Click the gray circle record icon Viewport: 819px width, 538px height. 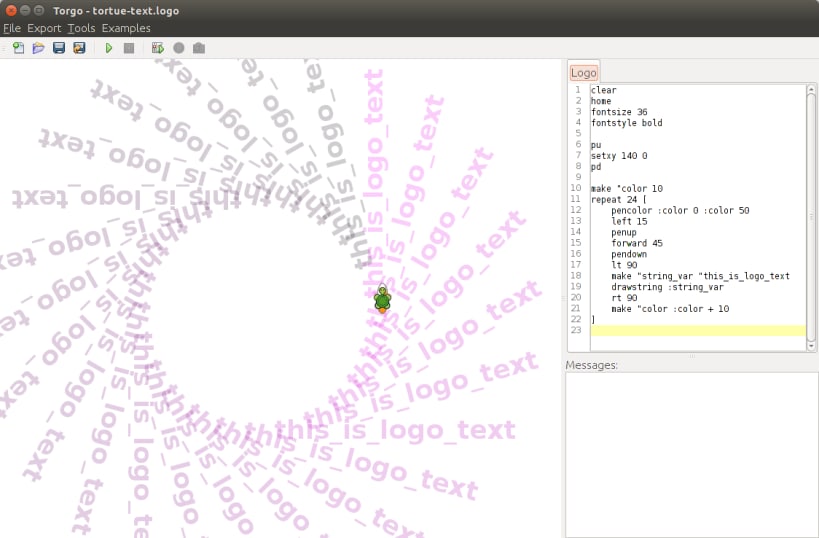179,48
